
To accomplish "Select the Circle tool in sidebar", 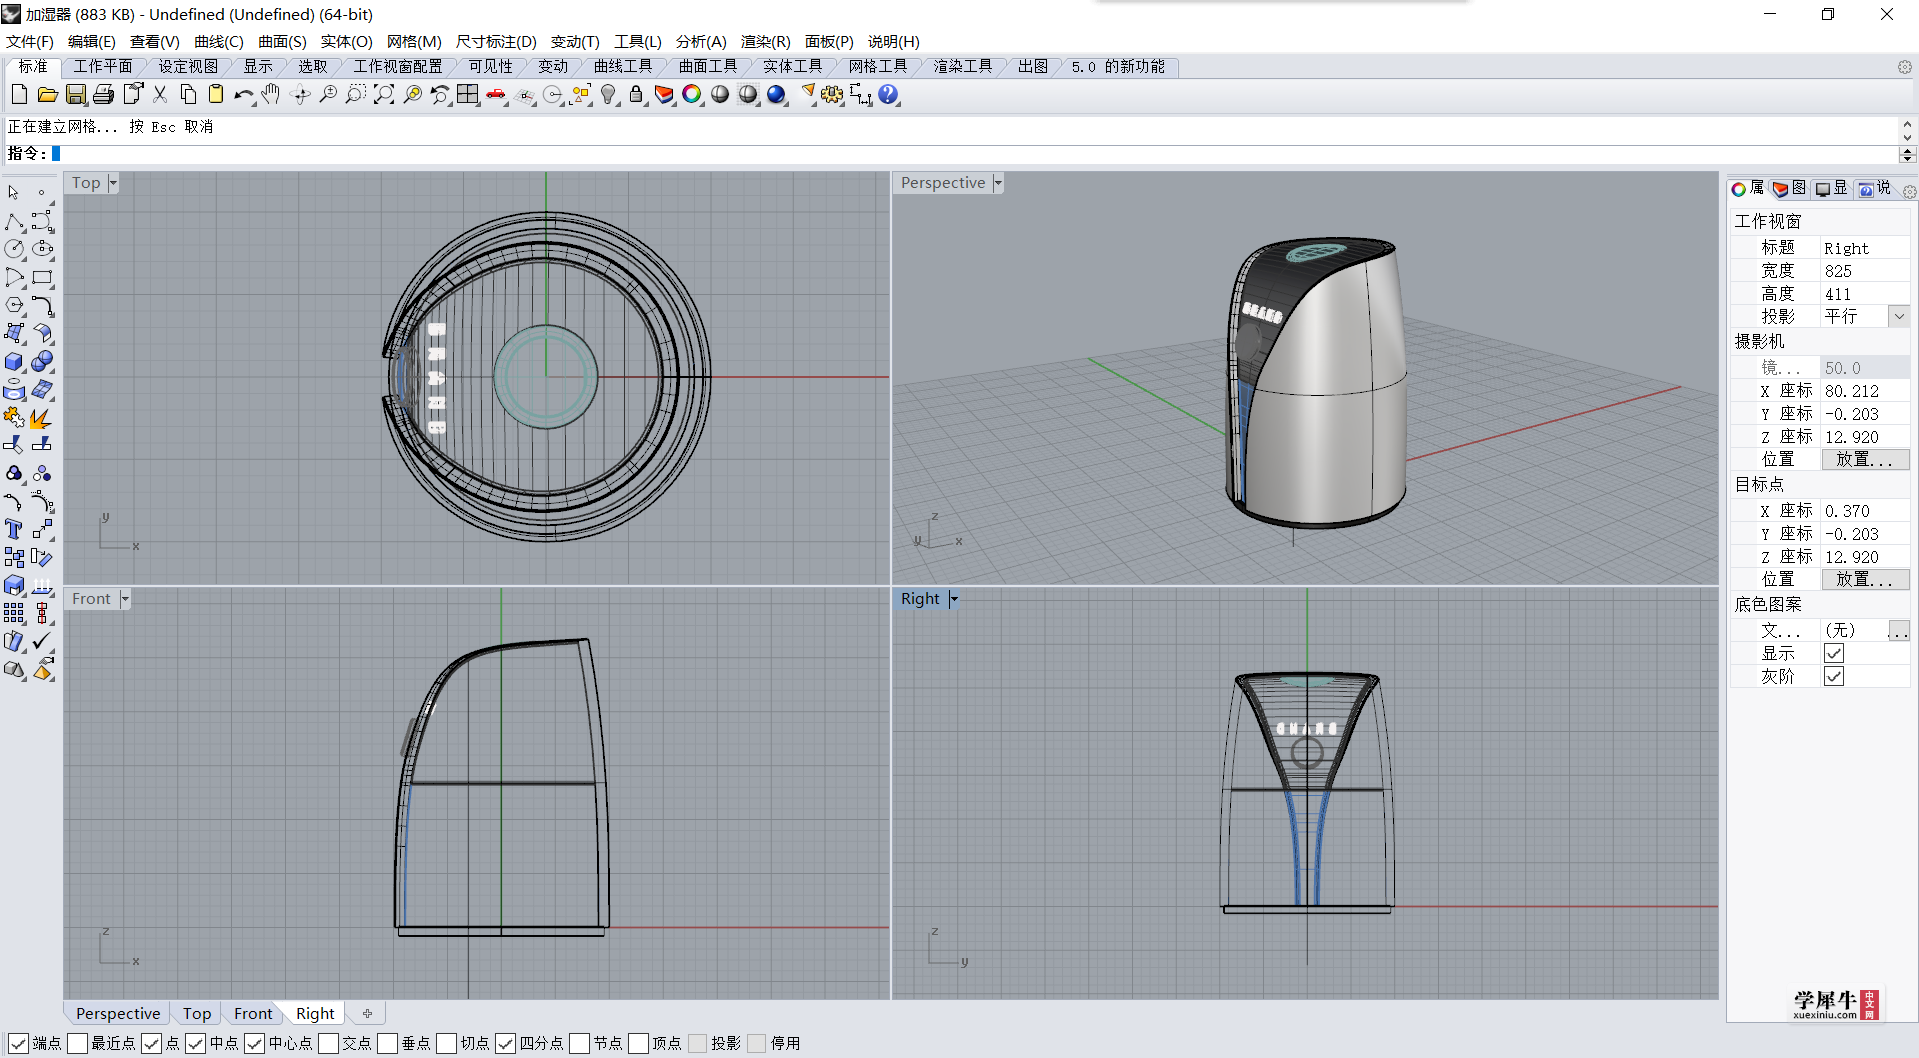I will click(14, 249).
